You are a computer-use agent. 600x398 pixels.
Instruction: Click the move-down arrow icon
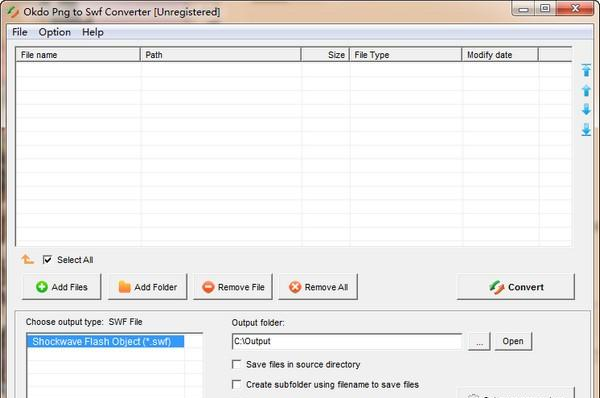[x=586, y=109]
